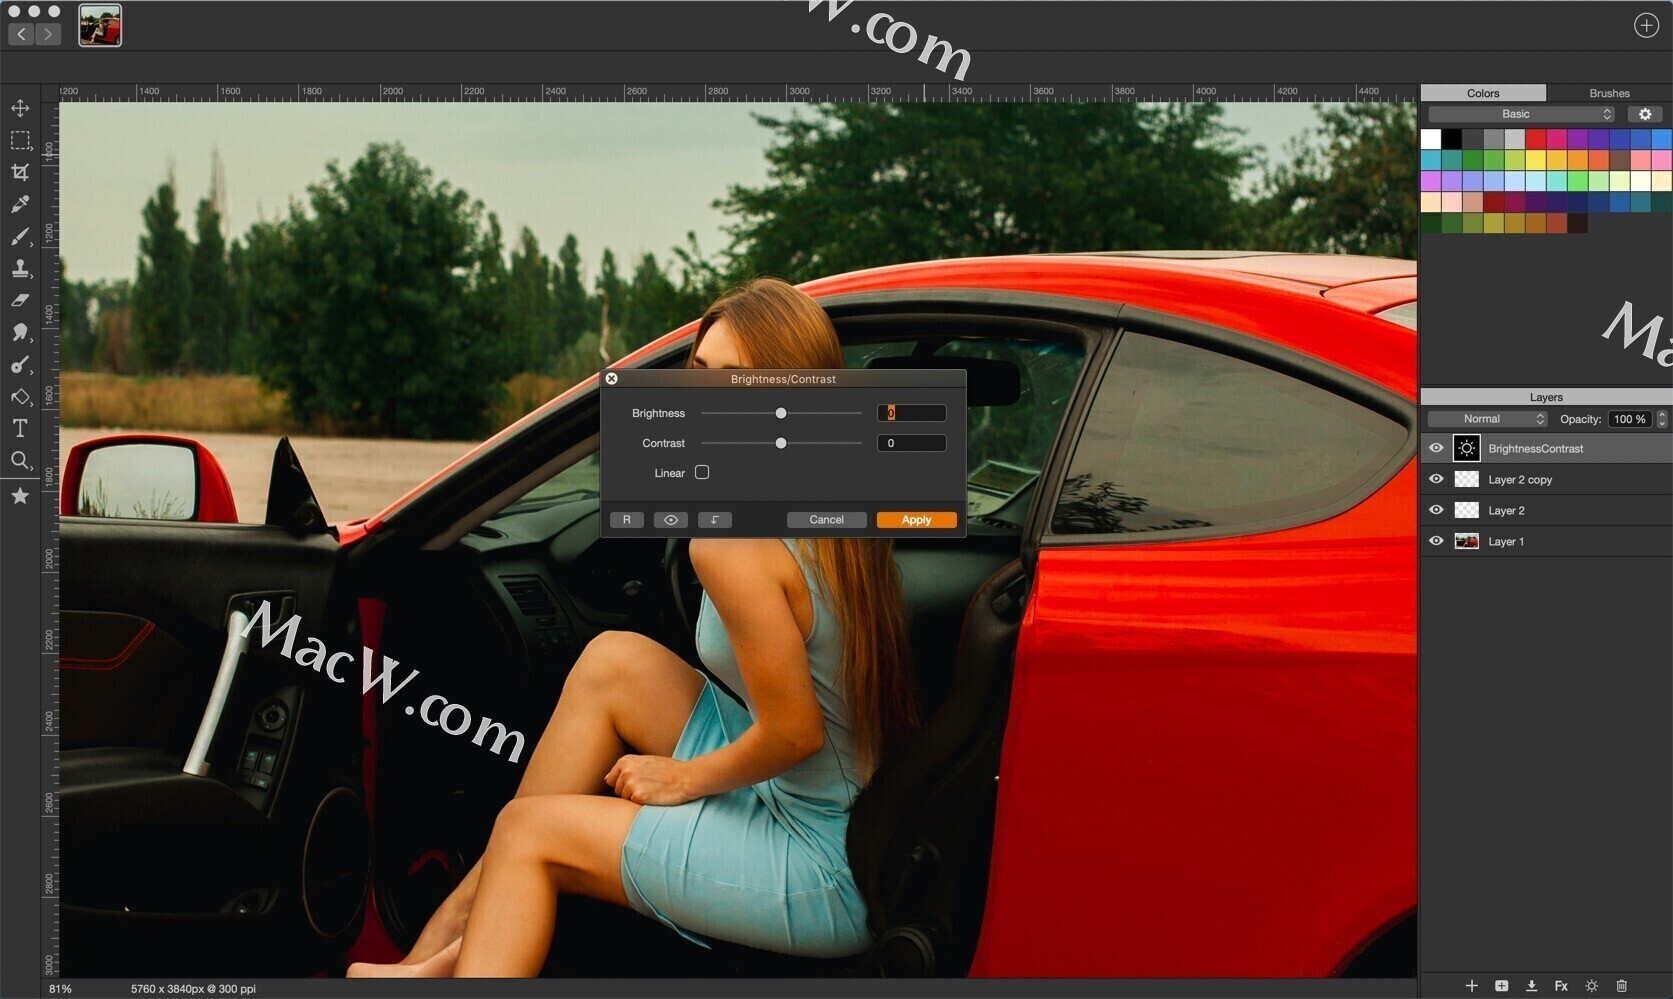Select the Paint Bucket fill tool

[x=20, y=397]
